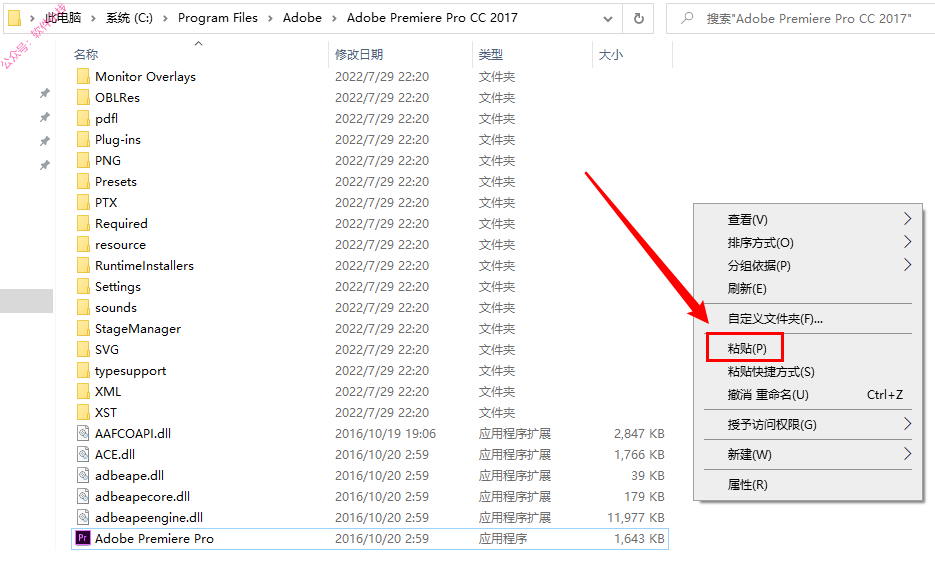Click the Required folder icon

(83, 223)
